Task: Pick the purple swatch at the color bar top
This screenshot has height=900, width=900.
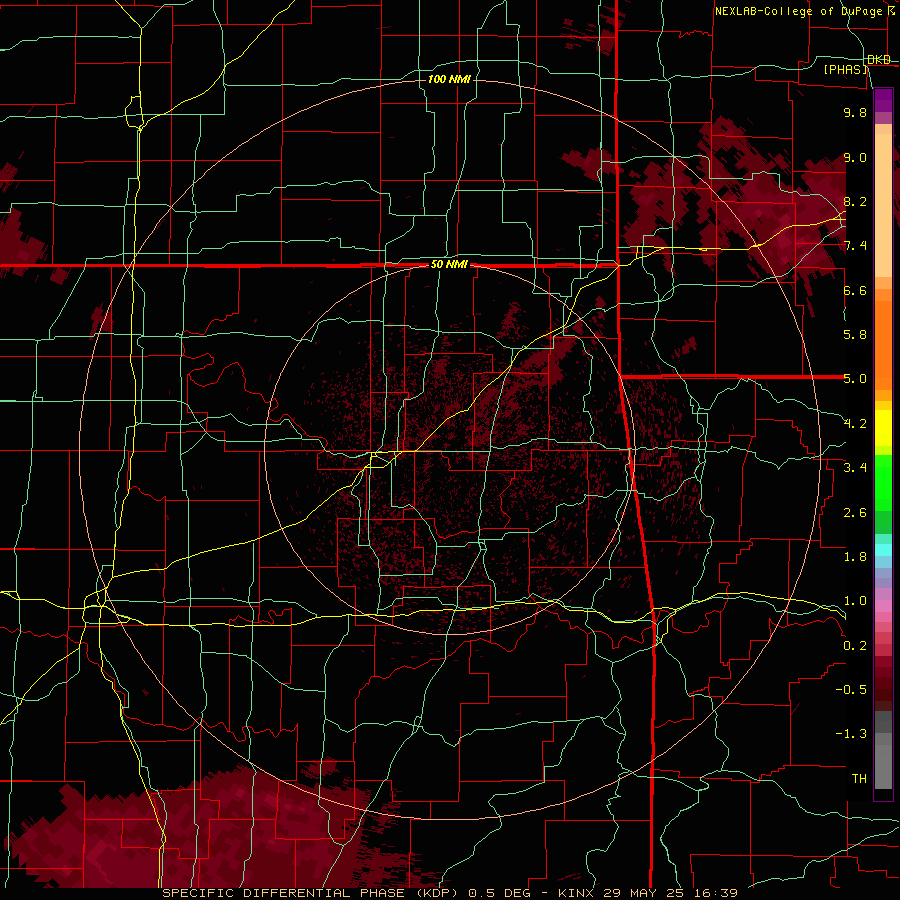Action: [883, 100]
